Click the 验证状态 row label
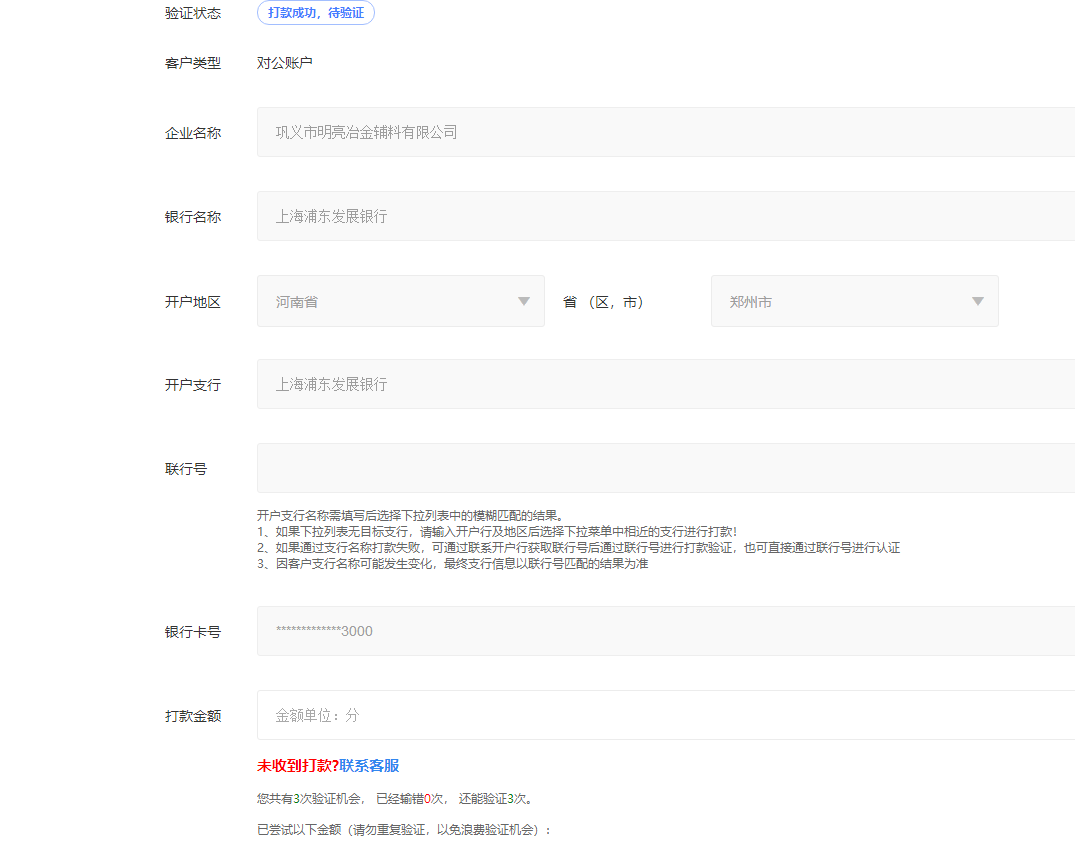Screen dimensions: 1075x841 [x=192, y=13]
